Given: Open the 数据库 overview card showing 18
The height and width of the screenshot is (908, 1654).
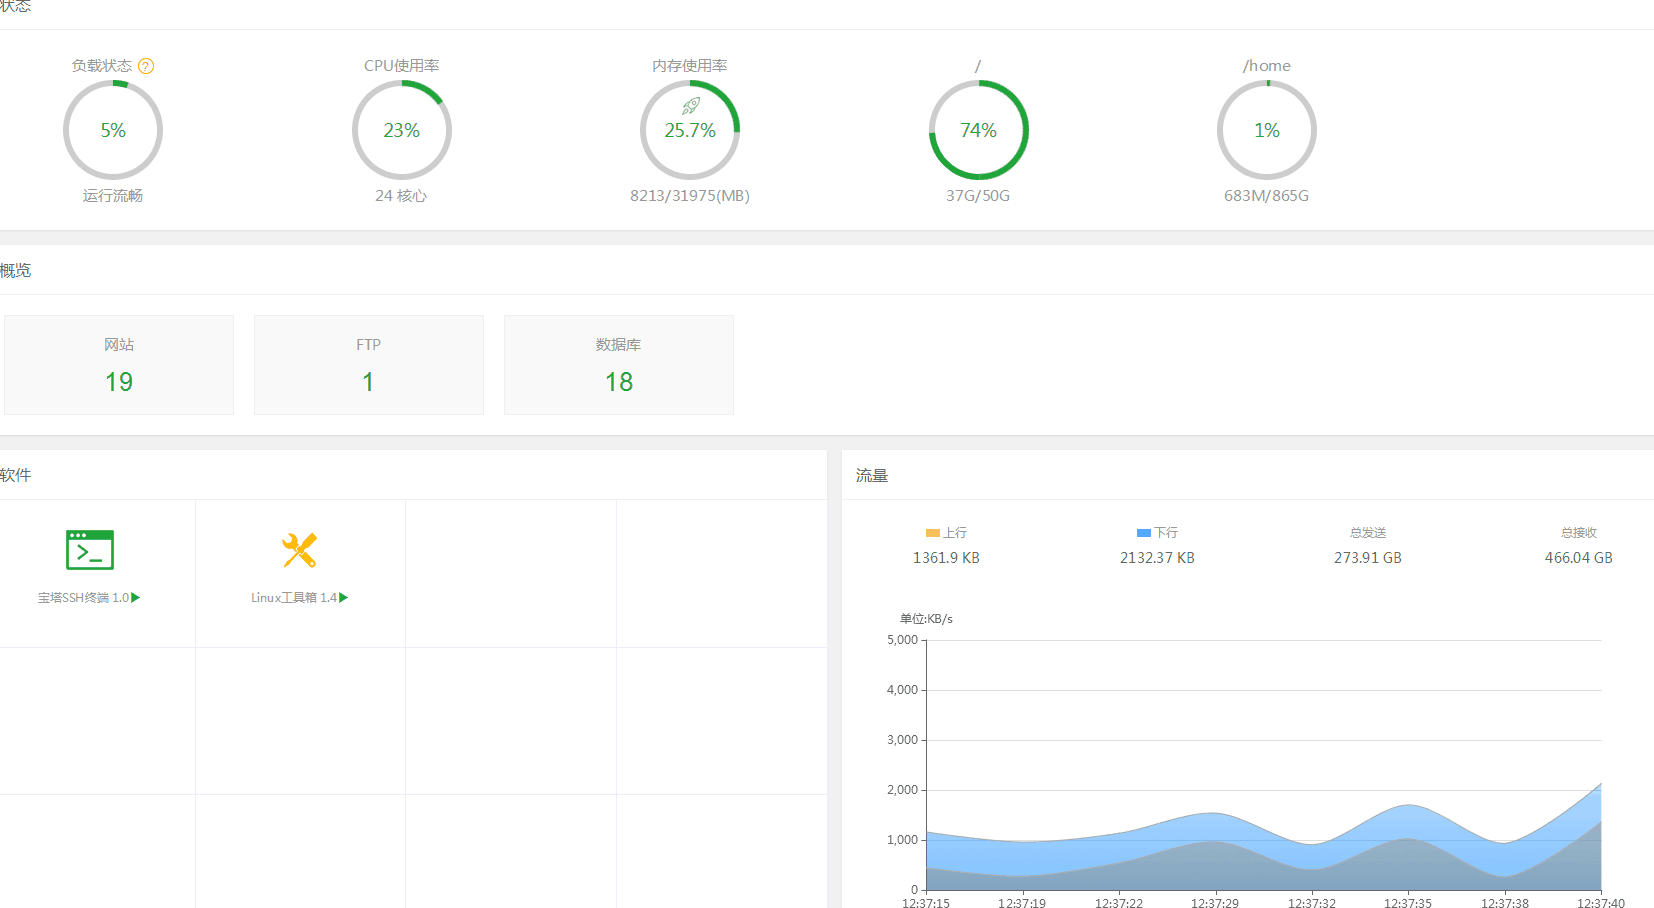Looking at the screenshot, I should click(x=619, y=365).
